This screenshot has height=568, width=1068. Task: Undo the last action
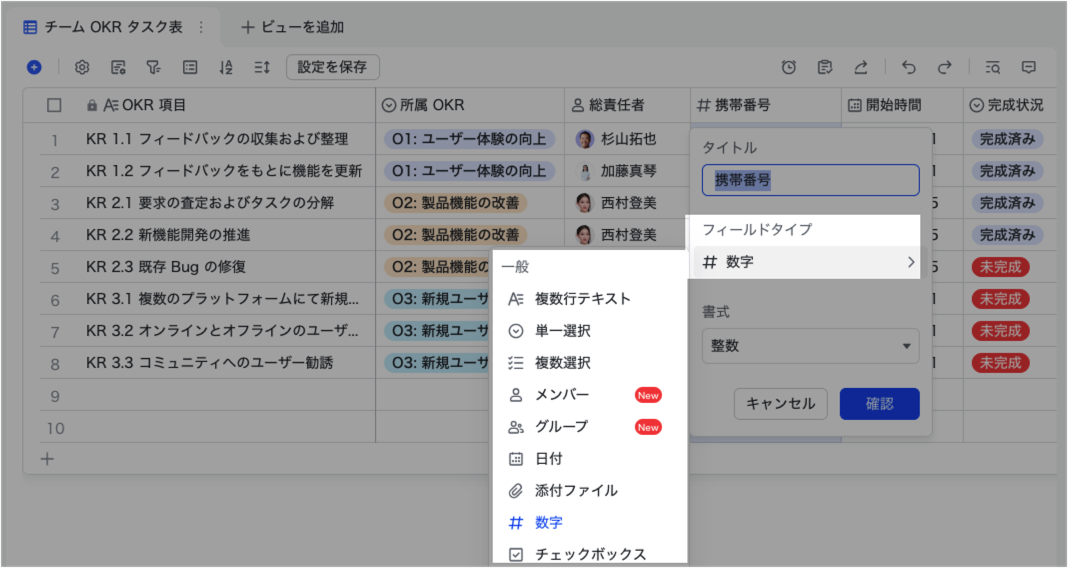coord(909,67)
